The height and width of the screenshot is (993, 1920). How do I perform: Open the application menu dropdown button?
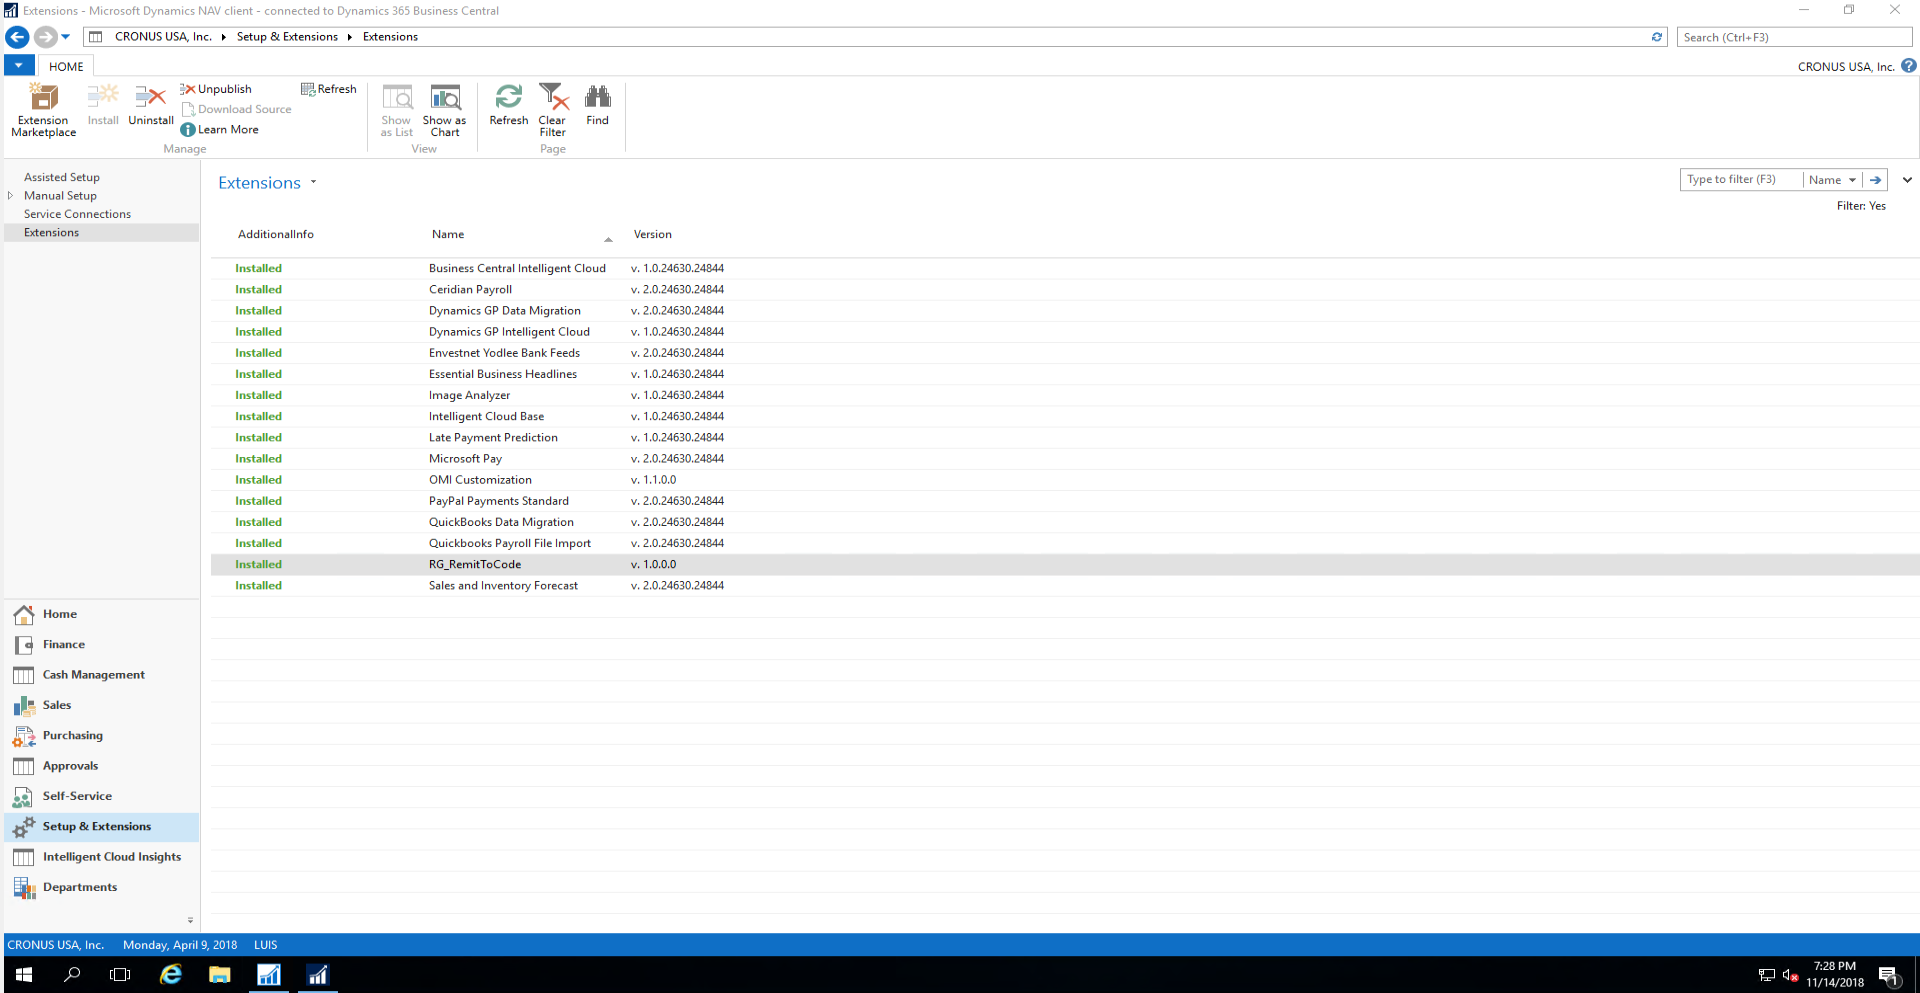point(19,66)
